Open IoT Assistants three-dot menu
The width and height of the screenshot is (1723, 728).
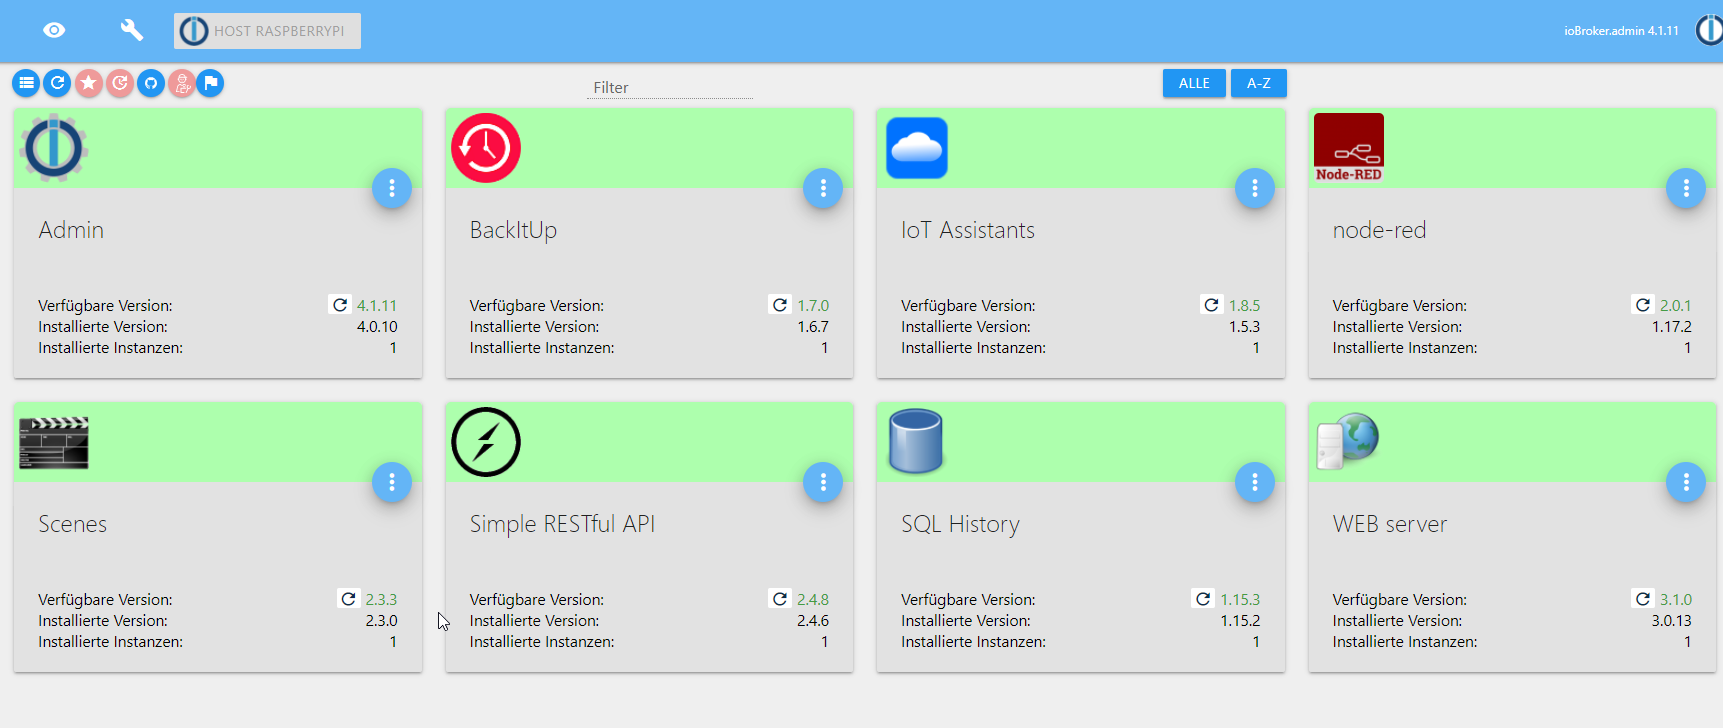tap(1254, 188)
